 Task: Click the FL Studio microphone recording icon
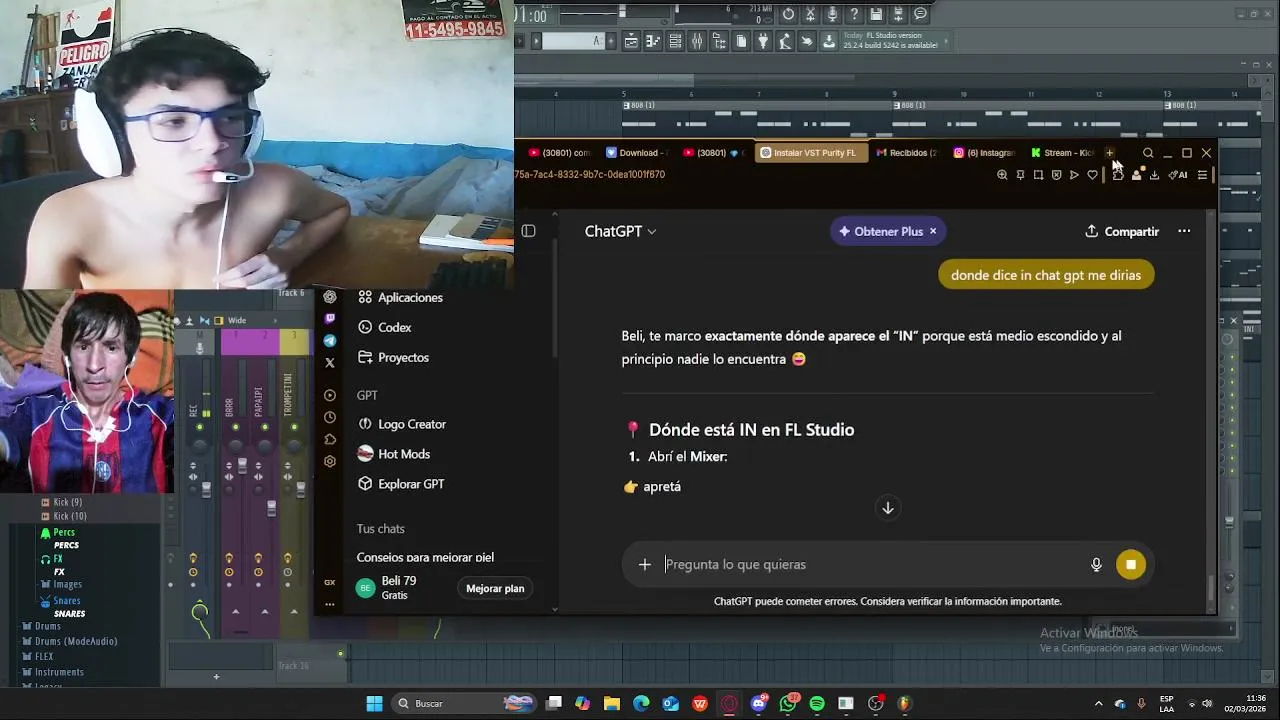[832, 14]
